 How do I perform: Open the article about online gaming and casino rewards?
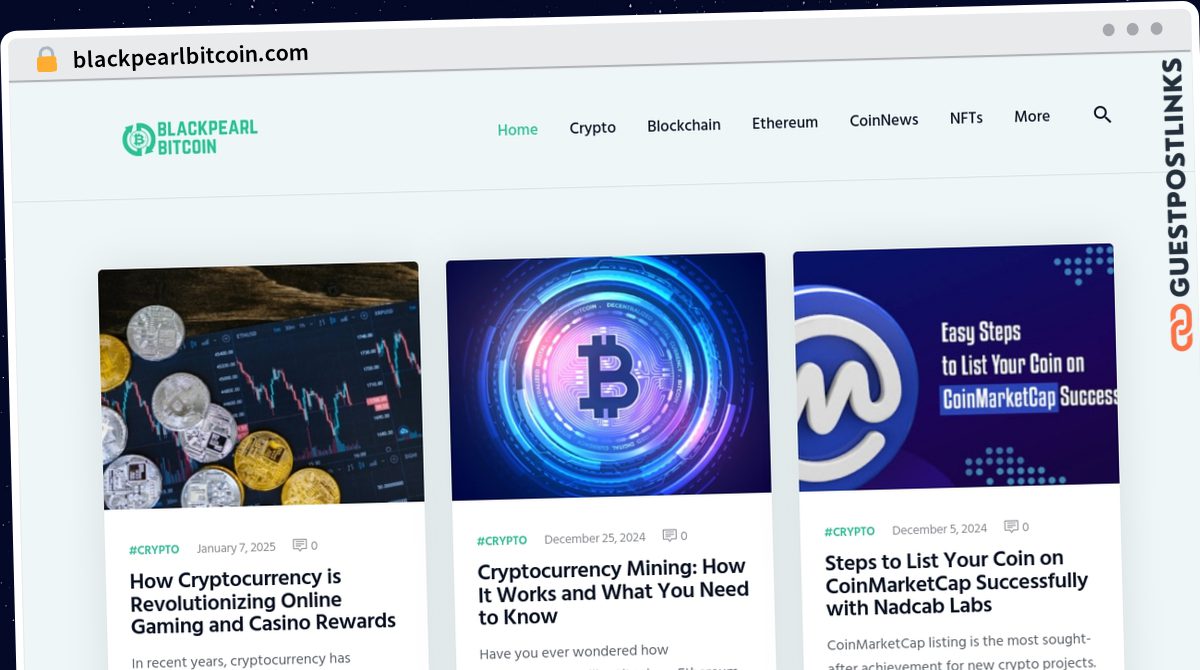tap(263, 600)
